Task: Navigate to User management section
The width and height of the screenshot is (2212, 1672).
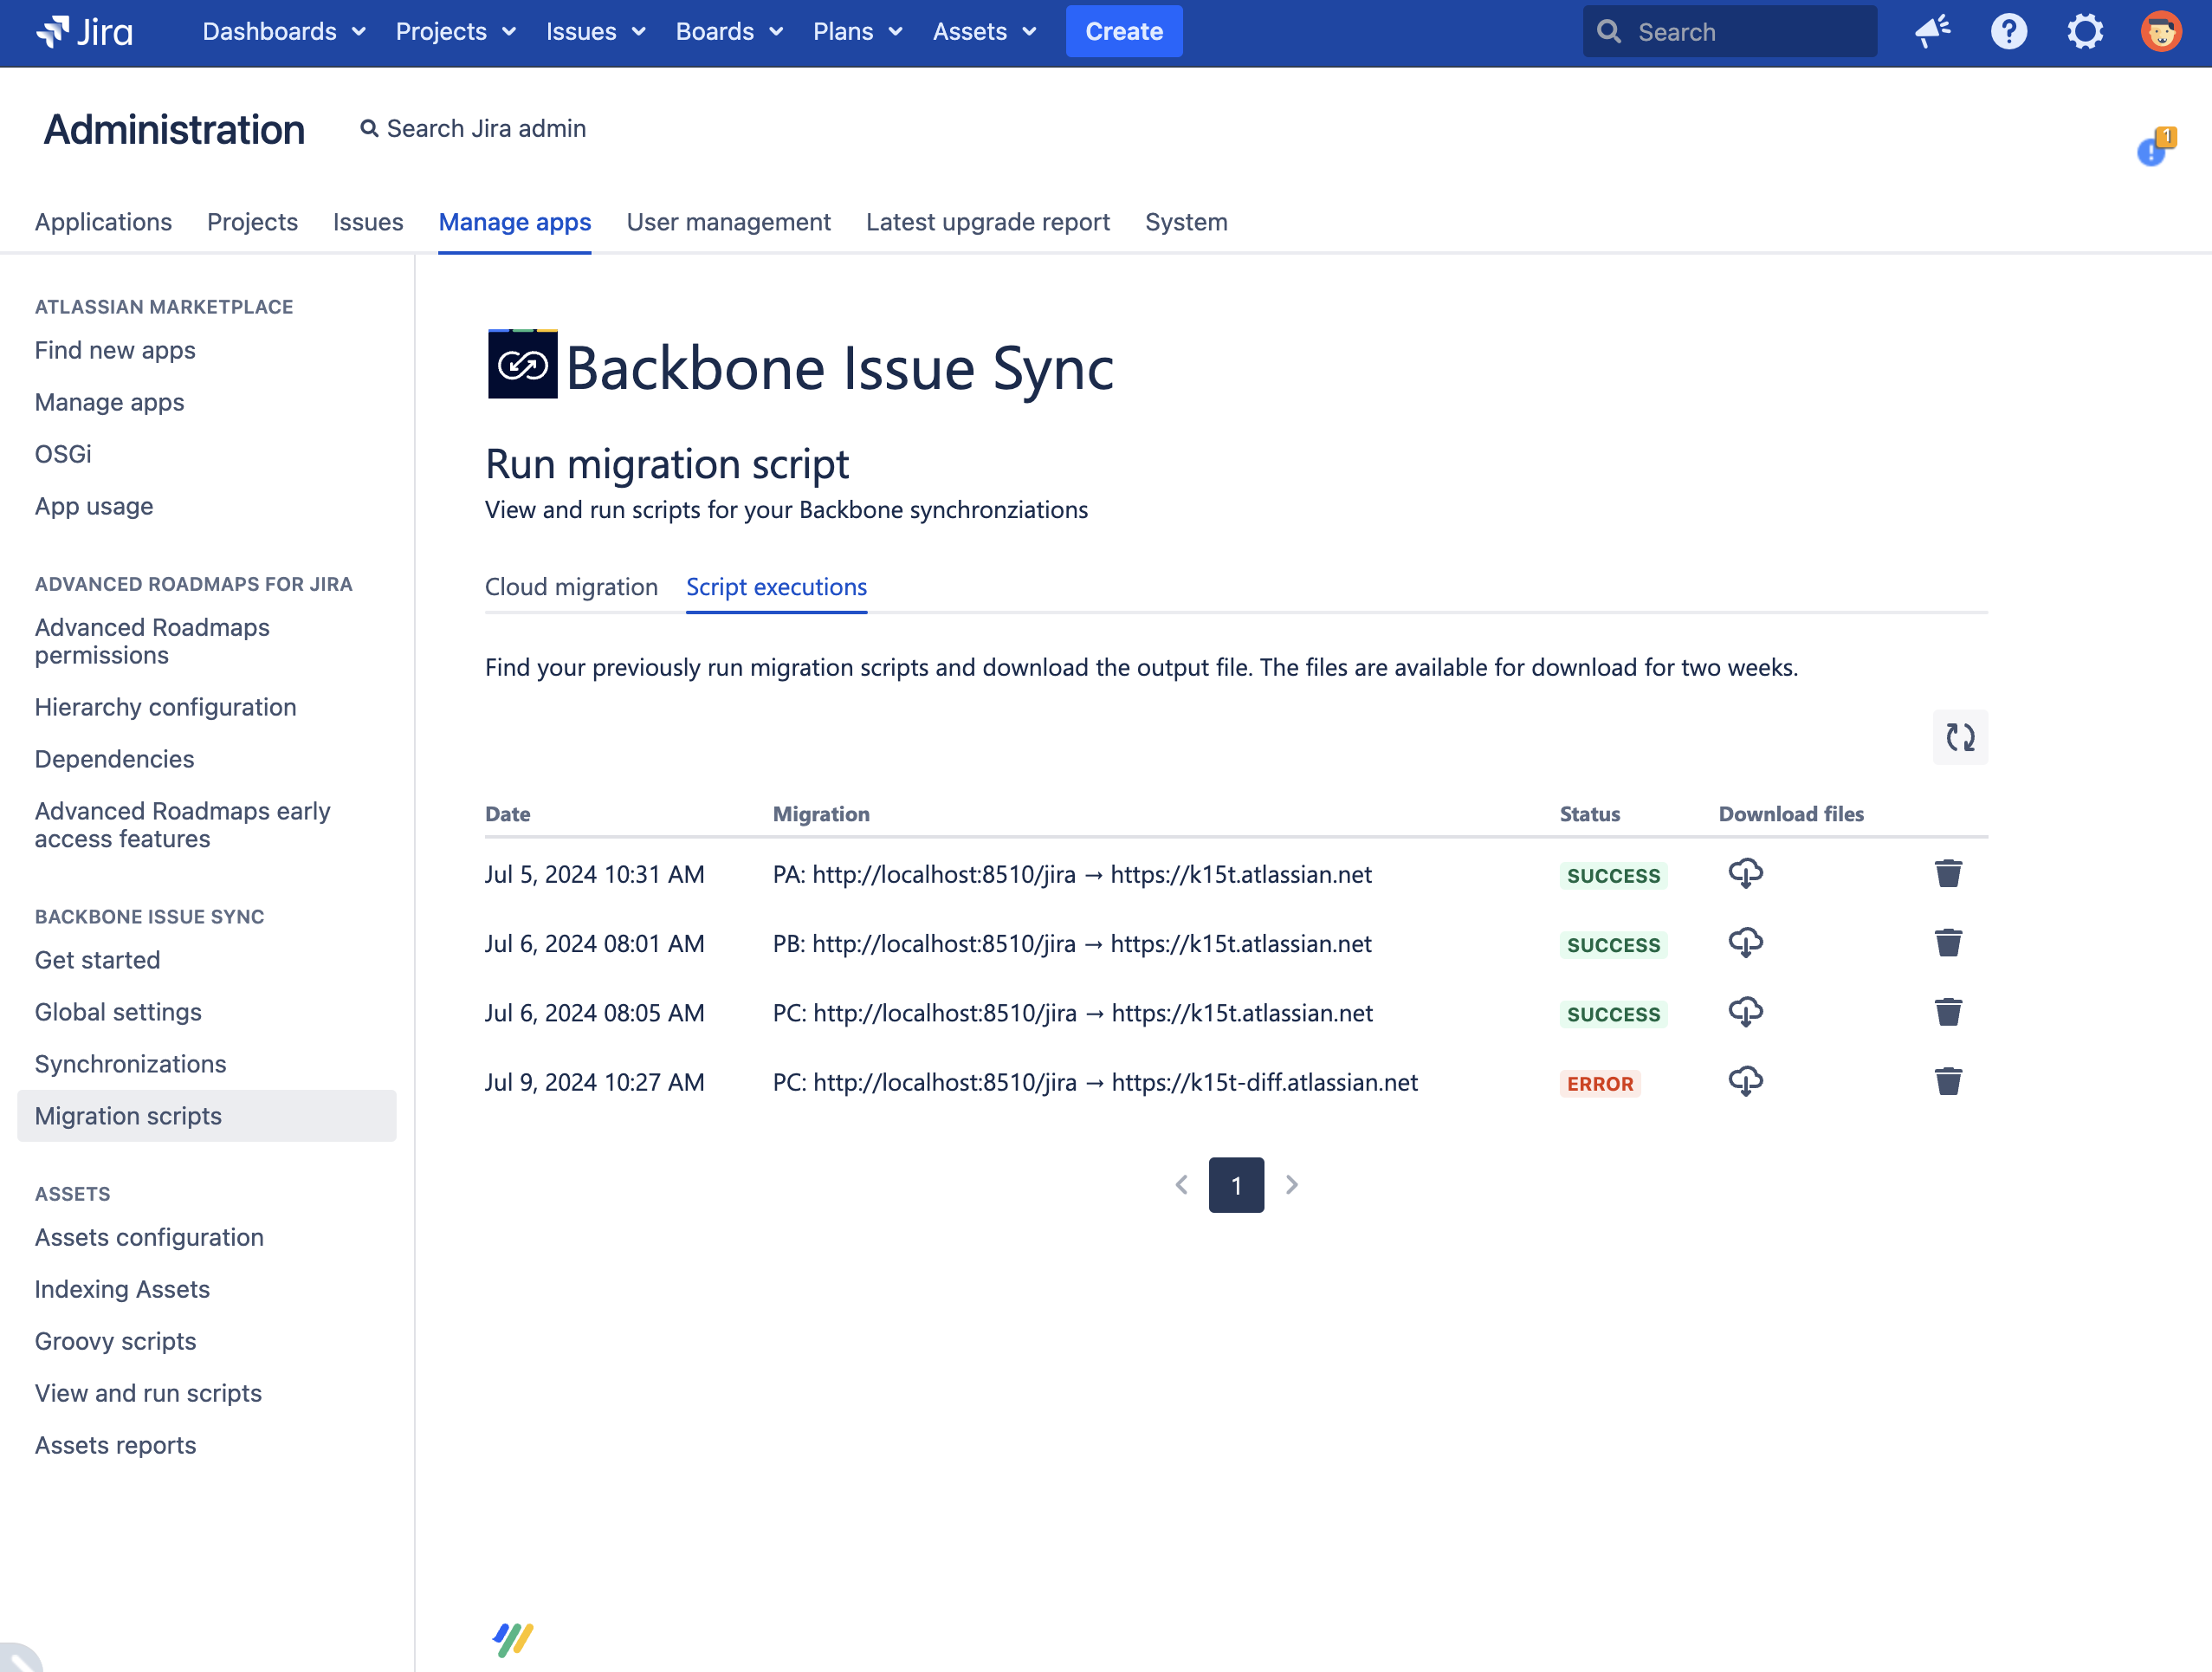Action: (728, 221)
